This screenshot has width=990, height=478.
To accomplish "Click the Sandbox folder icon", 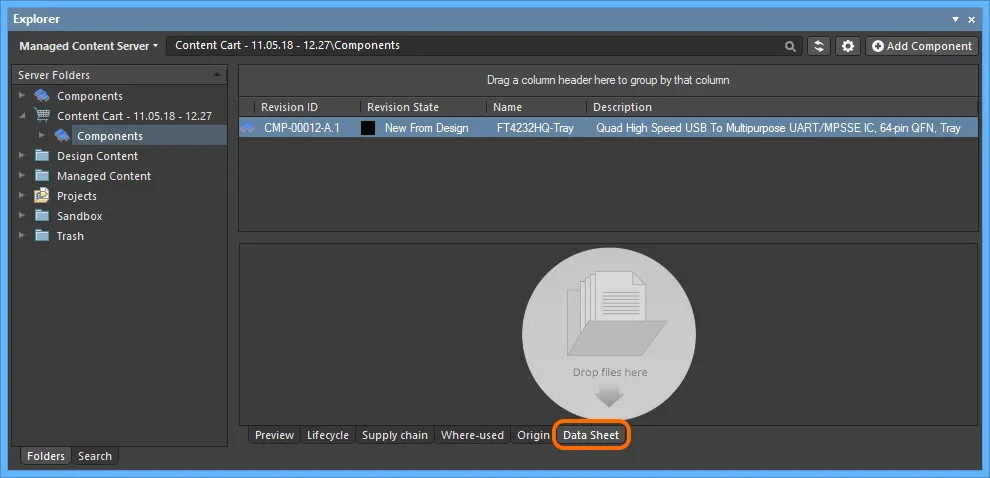I will coord(42,215).
